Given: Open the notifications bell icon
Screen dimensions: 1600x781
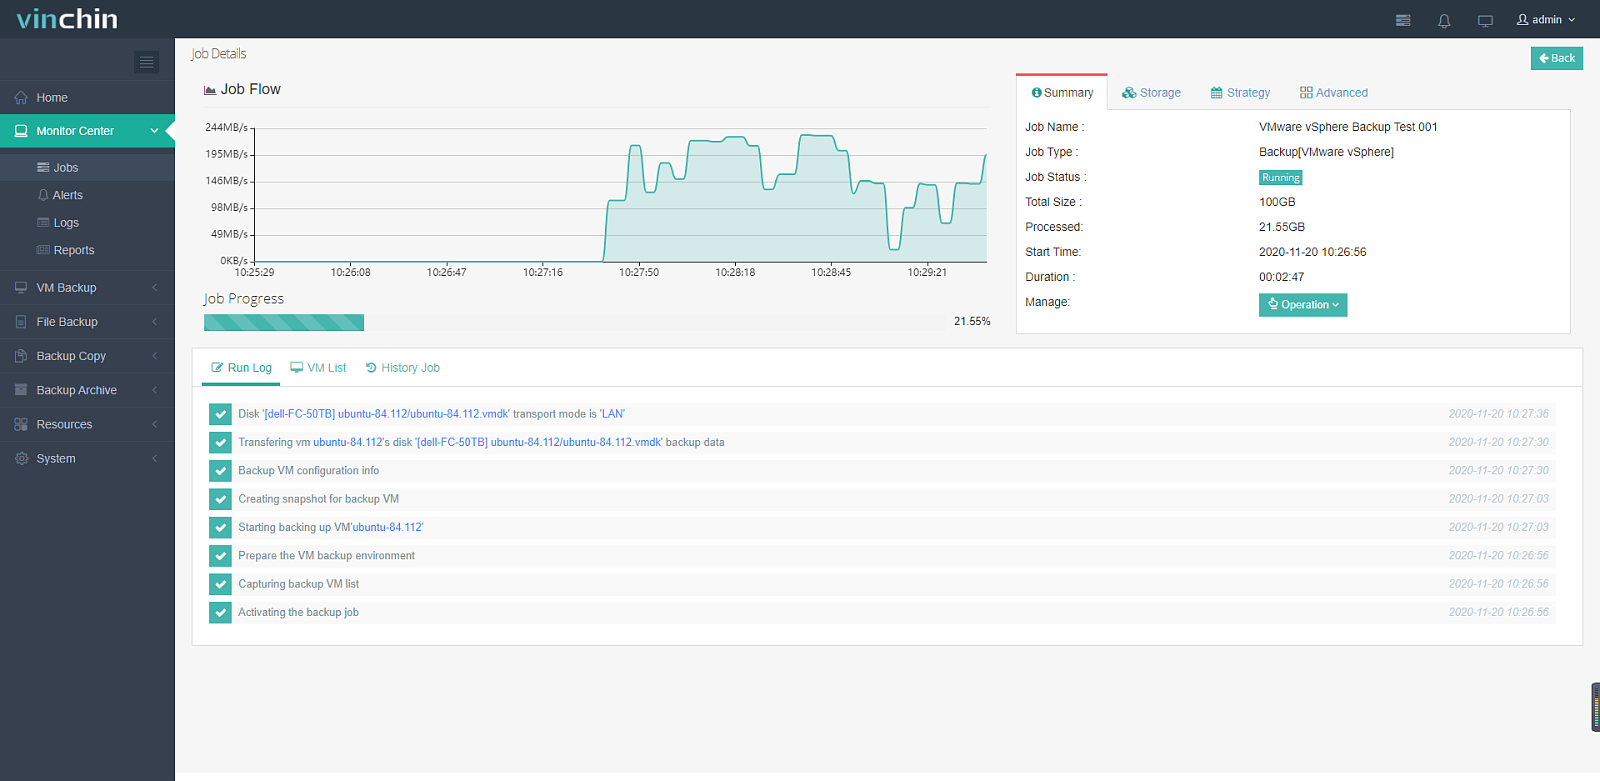Looking at the screenshot, I should click(1444, 20).
